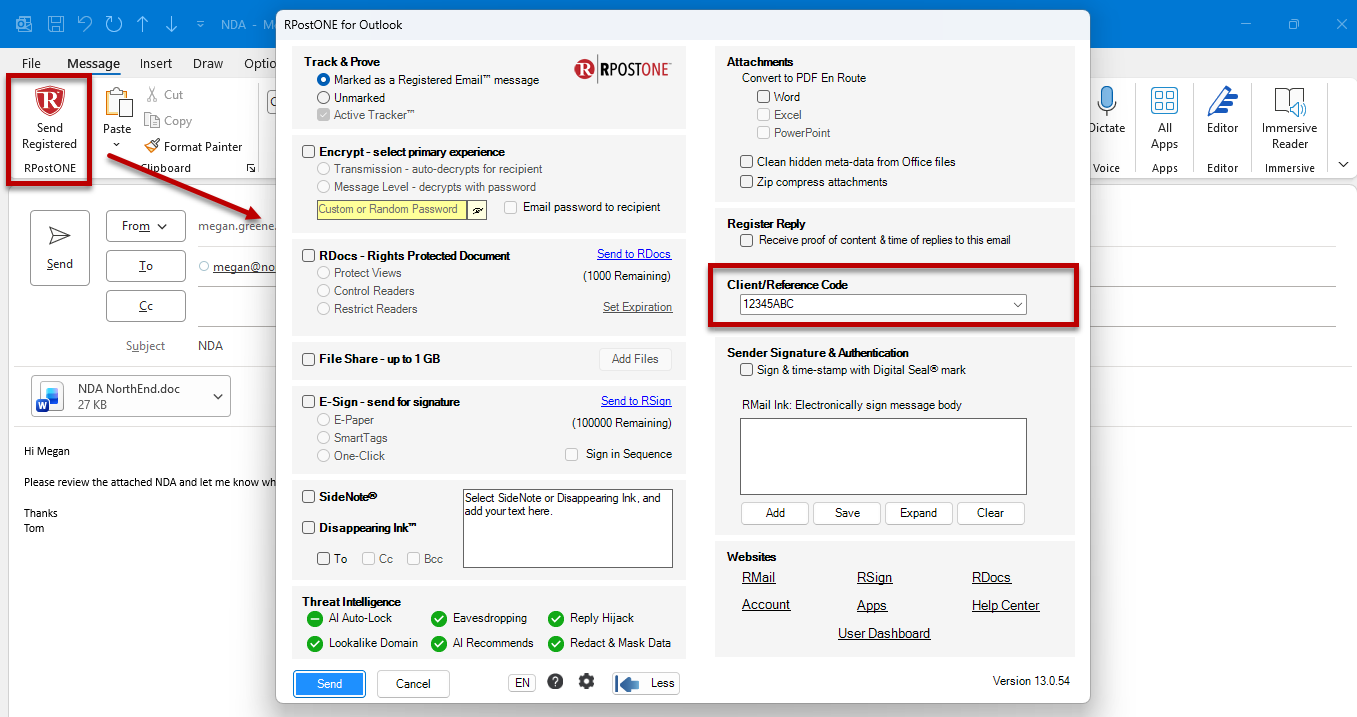The image size is (1357, 717).
Task: Open the Client/Reference Code dropdown
Action: (1017, 304)
